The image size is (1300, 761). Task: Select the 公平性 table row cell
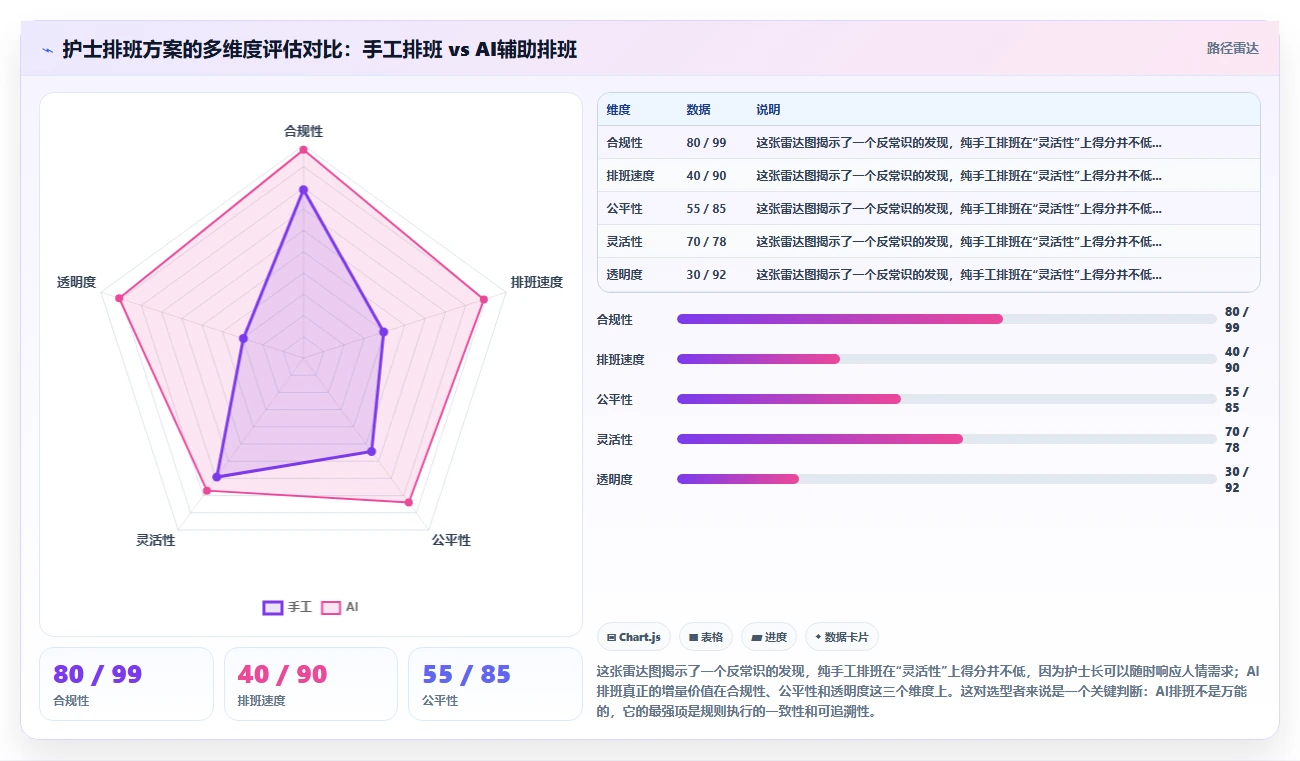tap(624, 209)
